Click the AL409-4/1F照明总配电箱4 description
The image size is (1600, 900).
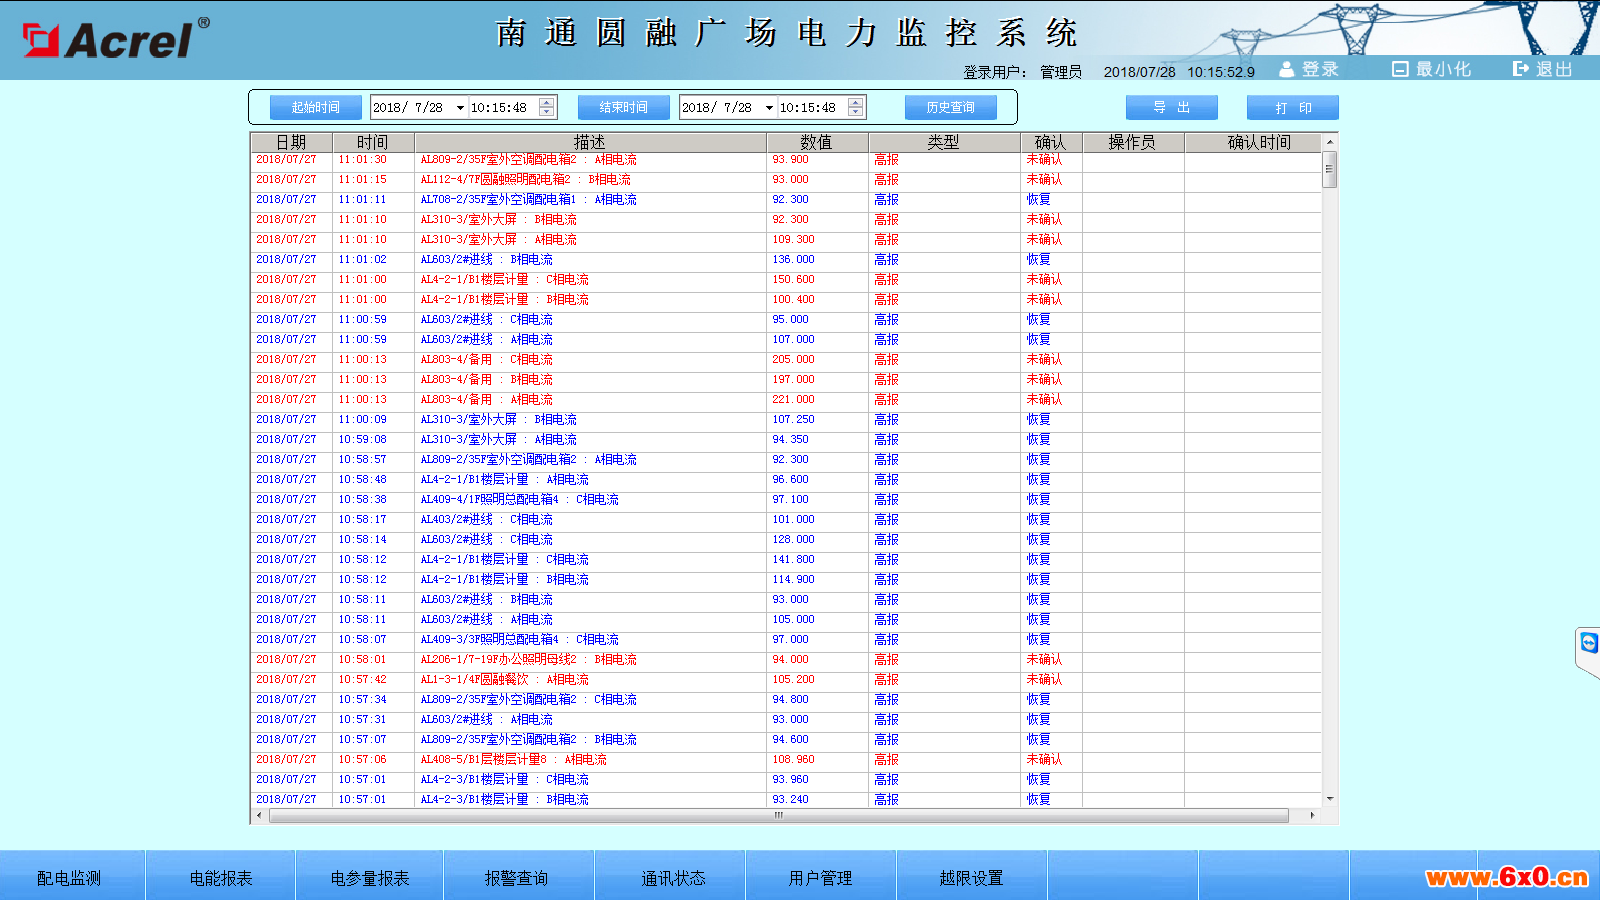click(x=520, y=500)
